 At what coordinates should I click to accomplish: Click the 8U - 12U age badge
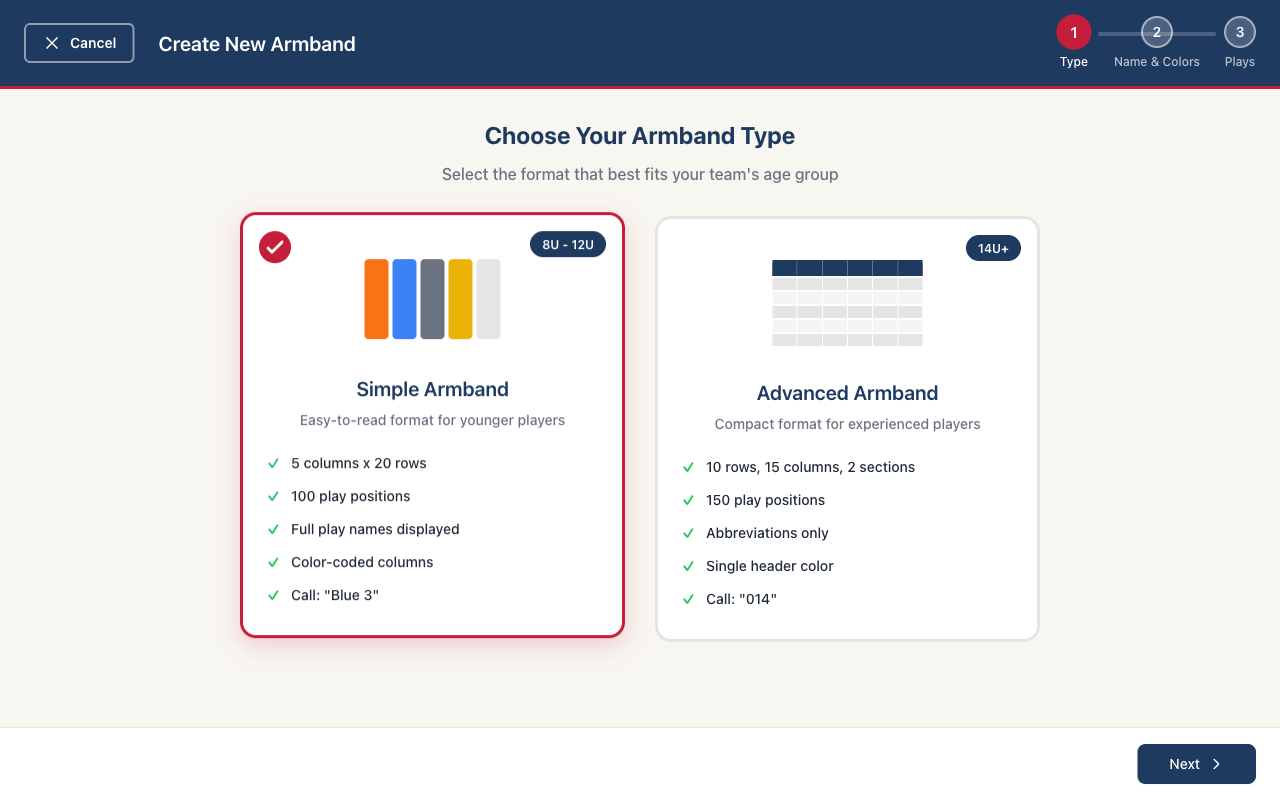coord(567,244)
